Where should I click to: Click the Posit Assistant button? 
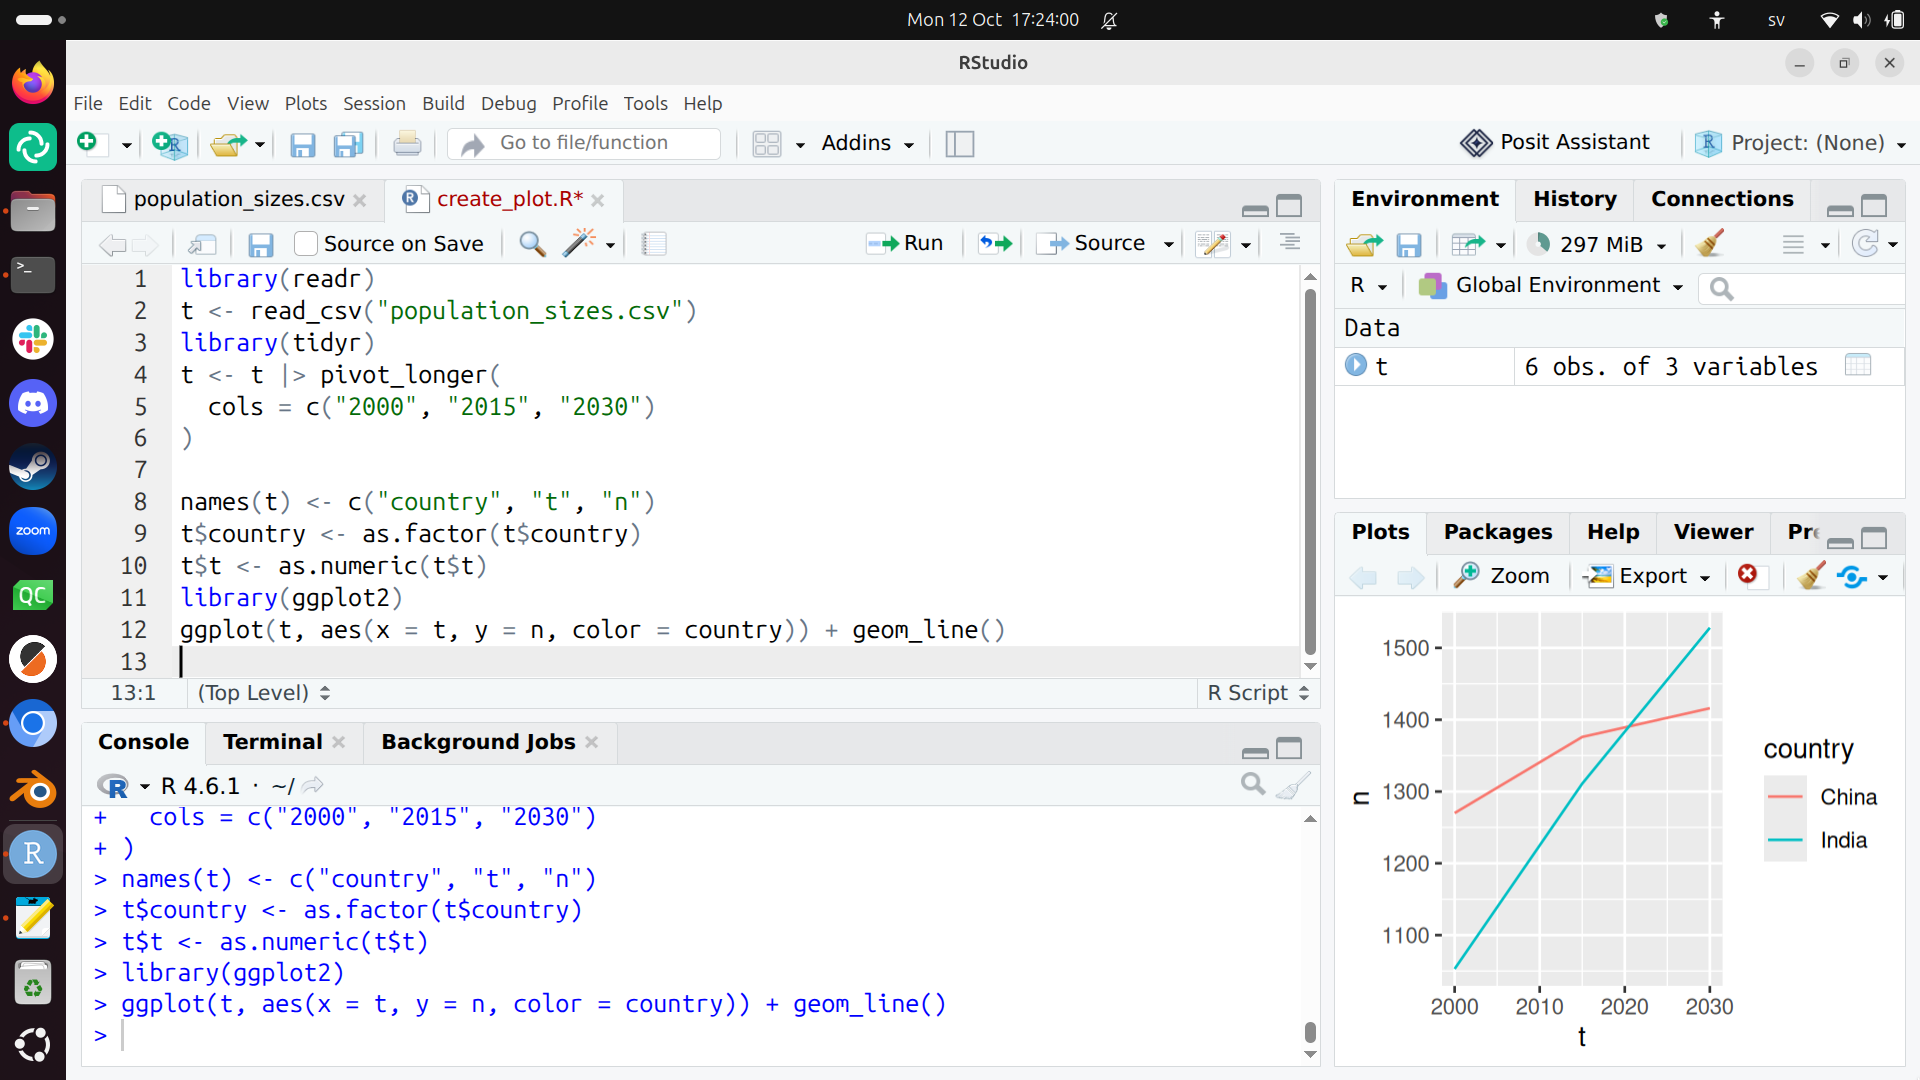1555,143
